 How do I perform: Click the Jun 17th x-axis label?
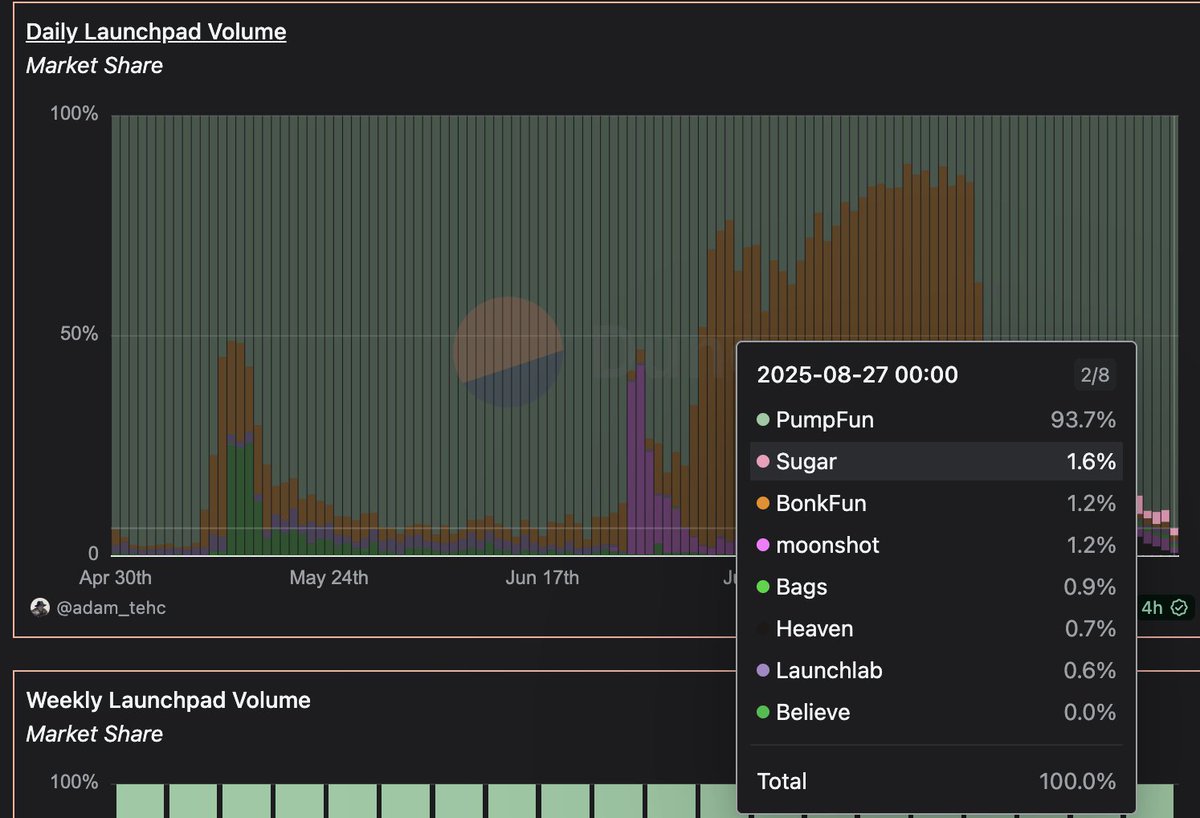[x=542, y=578]
